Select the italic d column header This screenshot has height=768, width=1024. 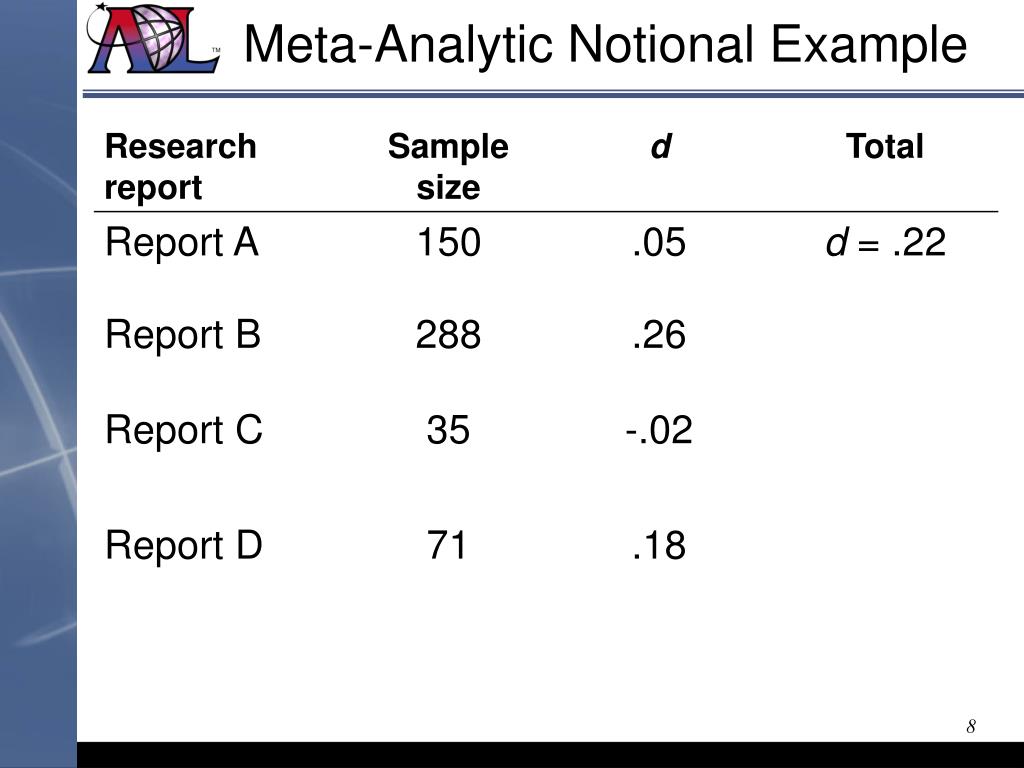point(660,146)
